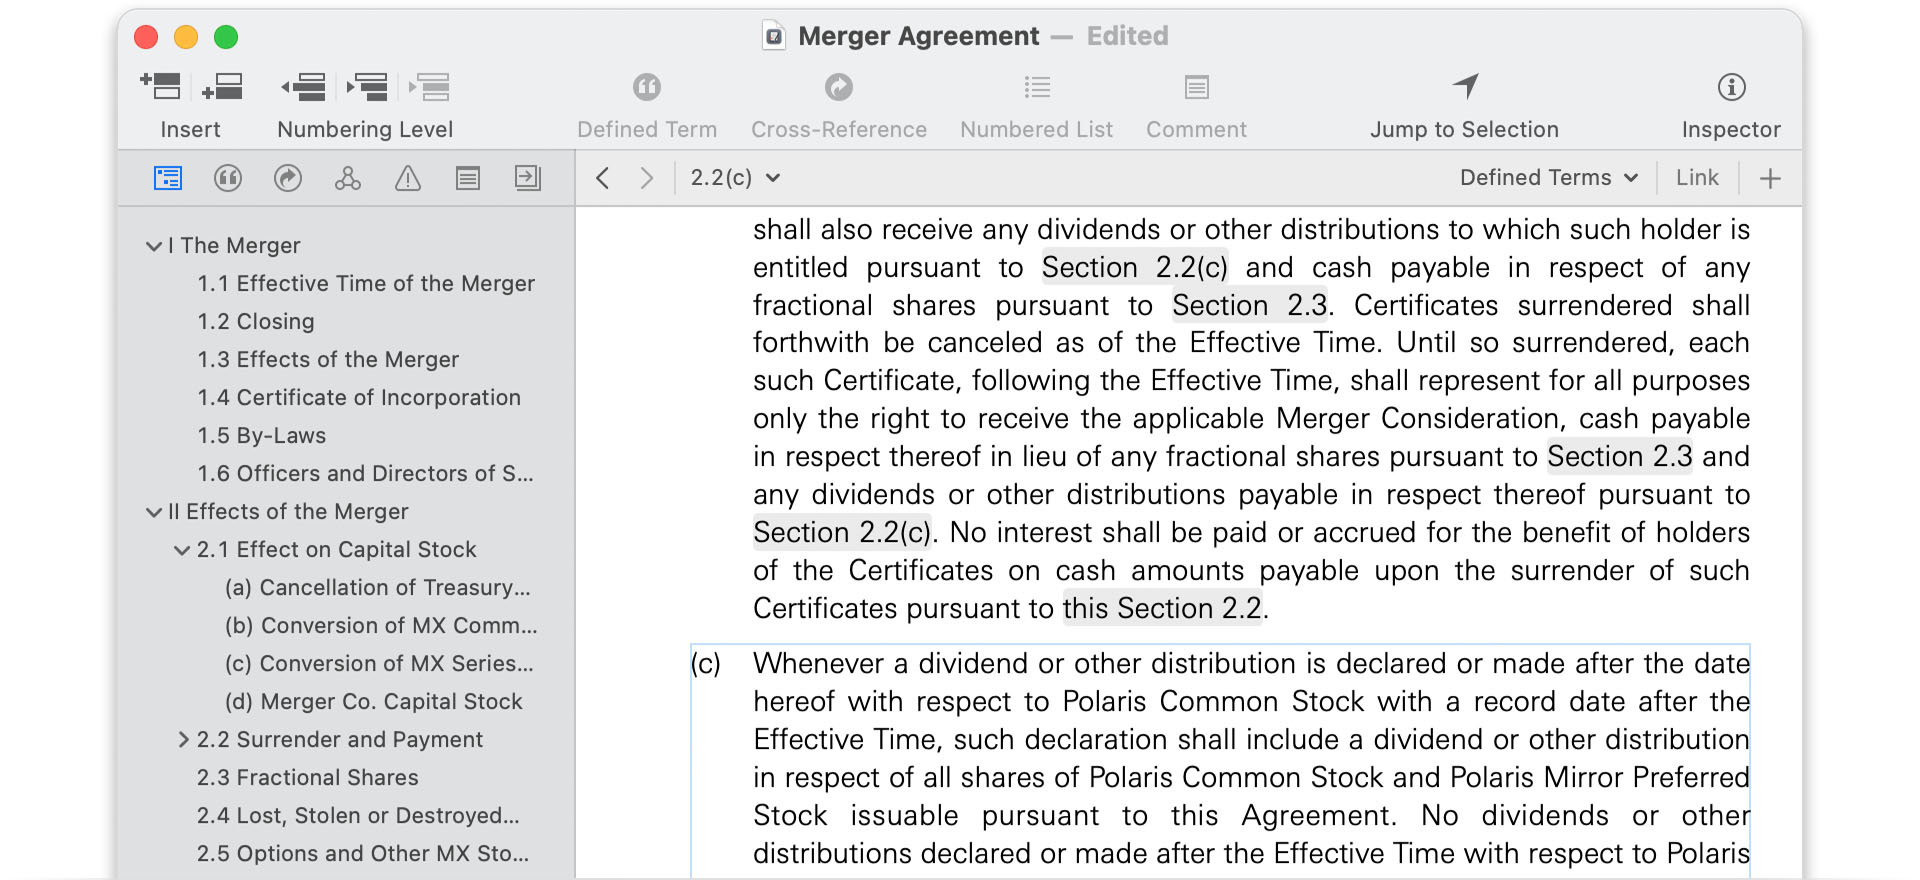
Task: Open the related-items cluster sidebar tab
Action: [x=348, y=178]
